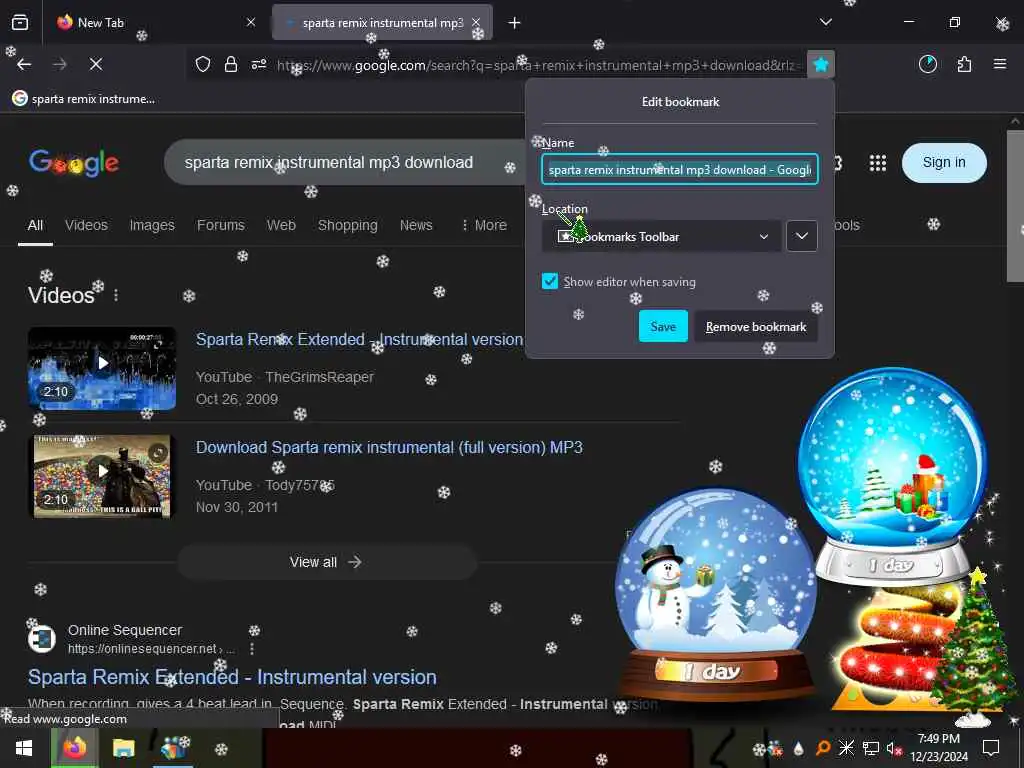Image resolution: width=1024 pixels, height=768 pixels.
Task: Toggle Show editor when saving checkbox
Action: 550,281
